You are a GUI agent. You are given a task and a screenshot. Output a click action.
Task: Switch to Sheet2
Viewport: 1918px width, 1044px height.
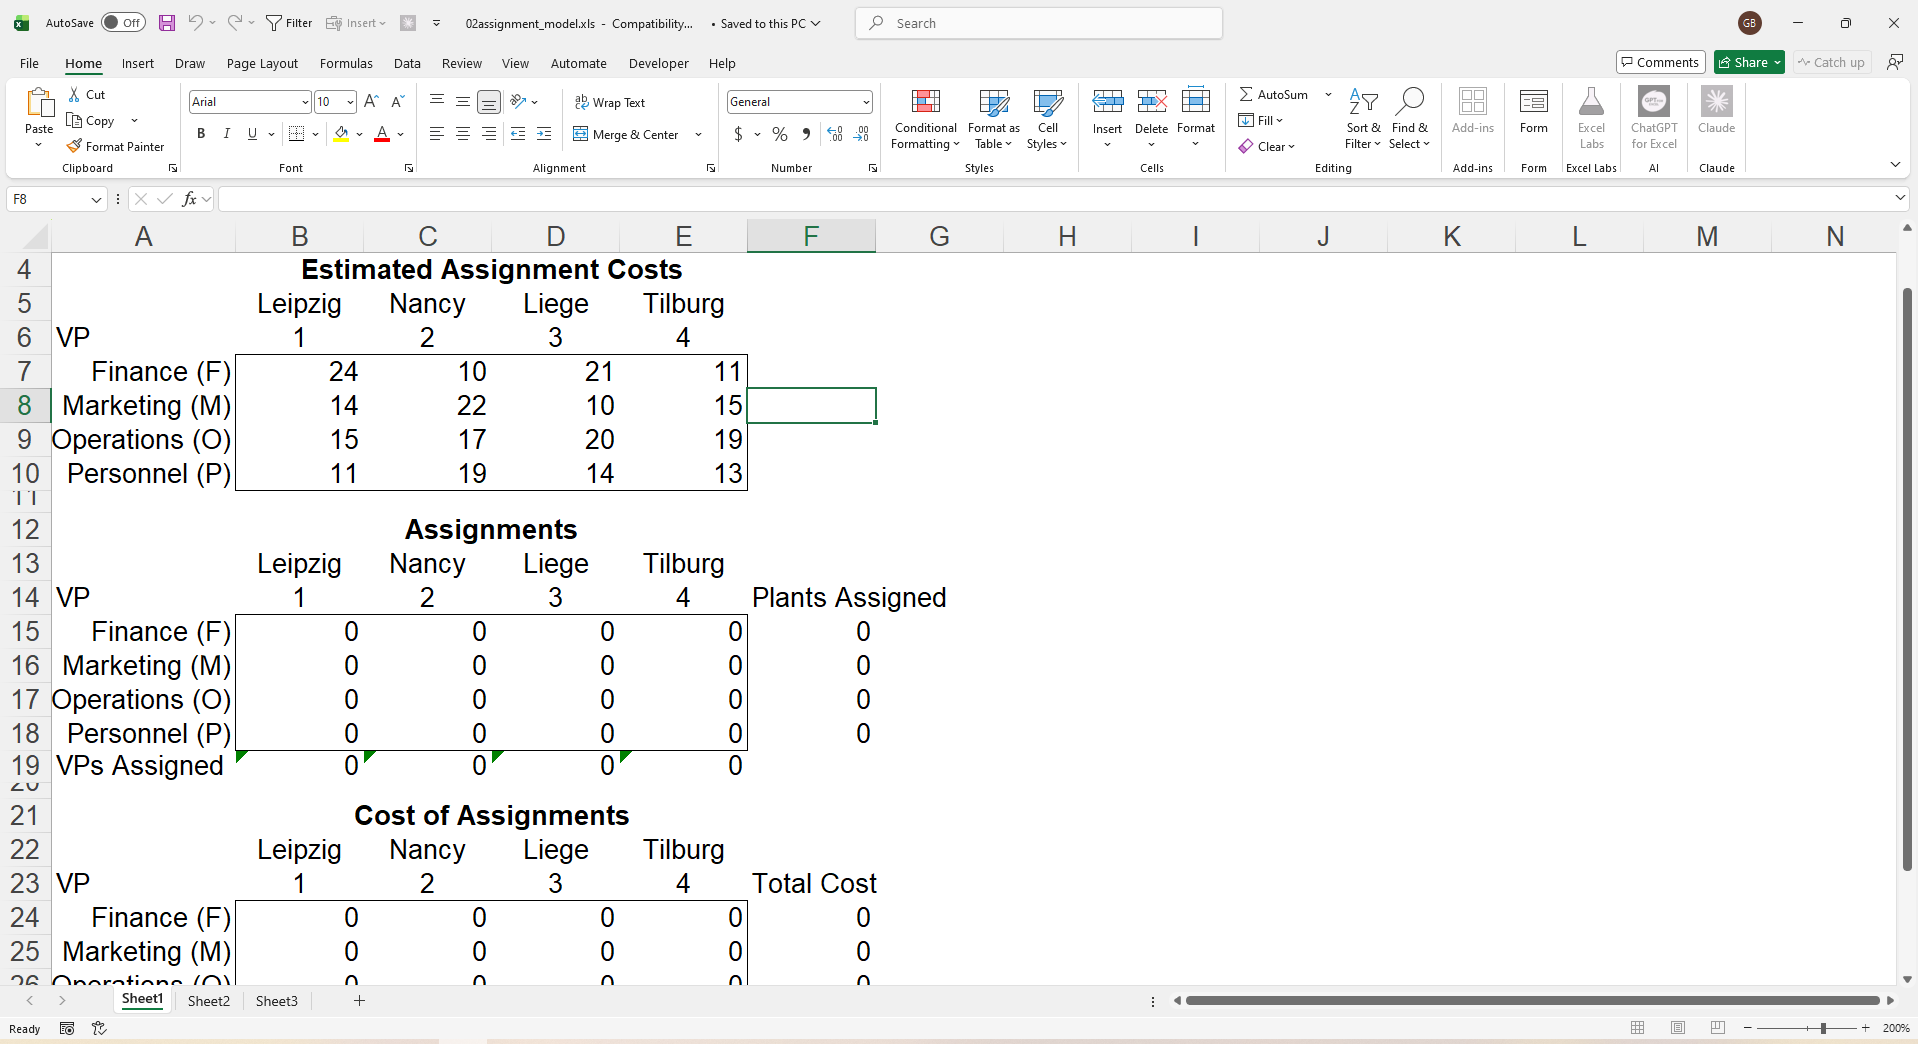pos(209,1000)
